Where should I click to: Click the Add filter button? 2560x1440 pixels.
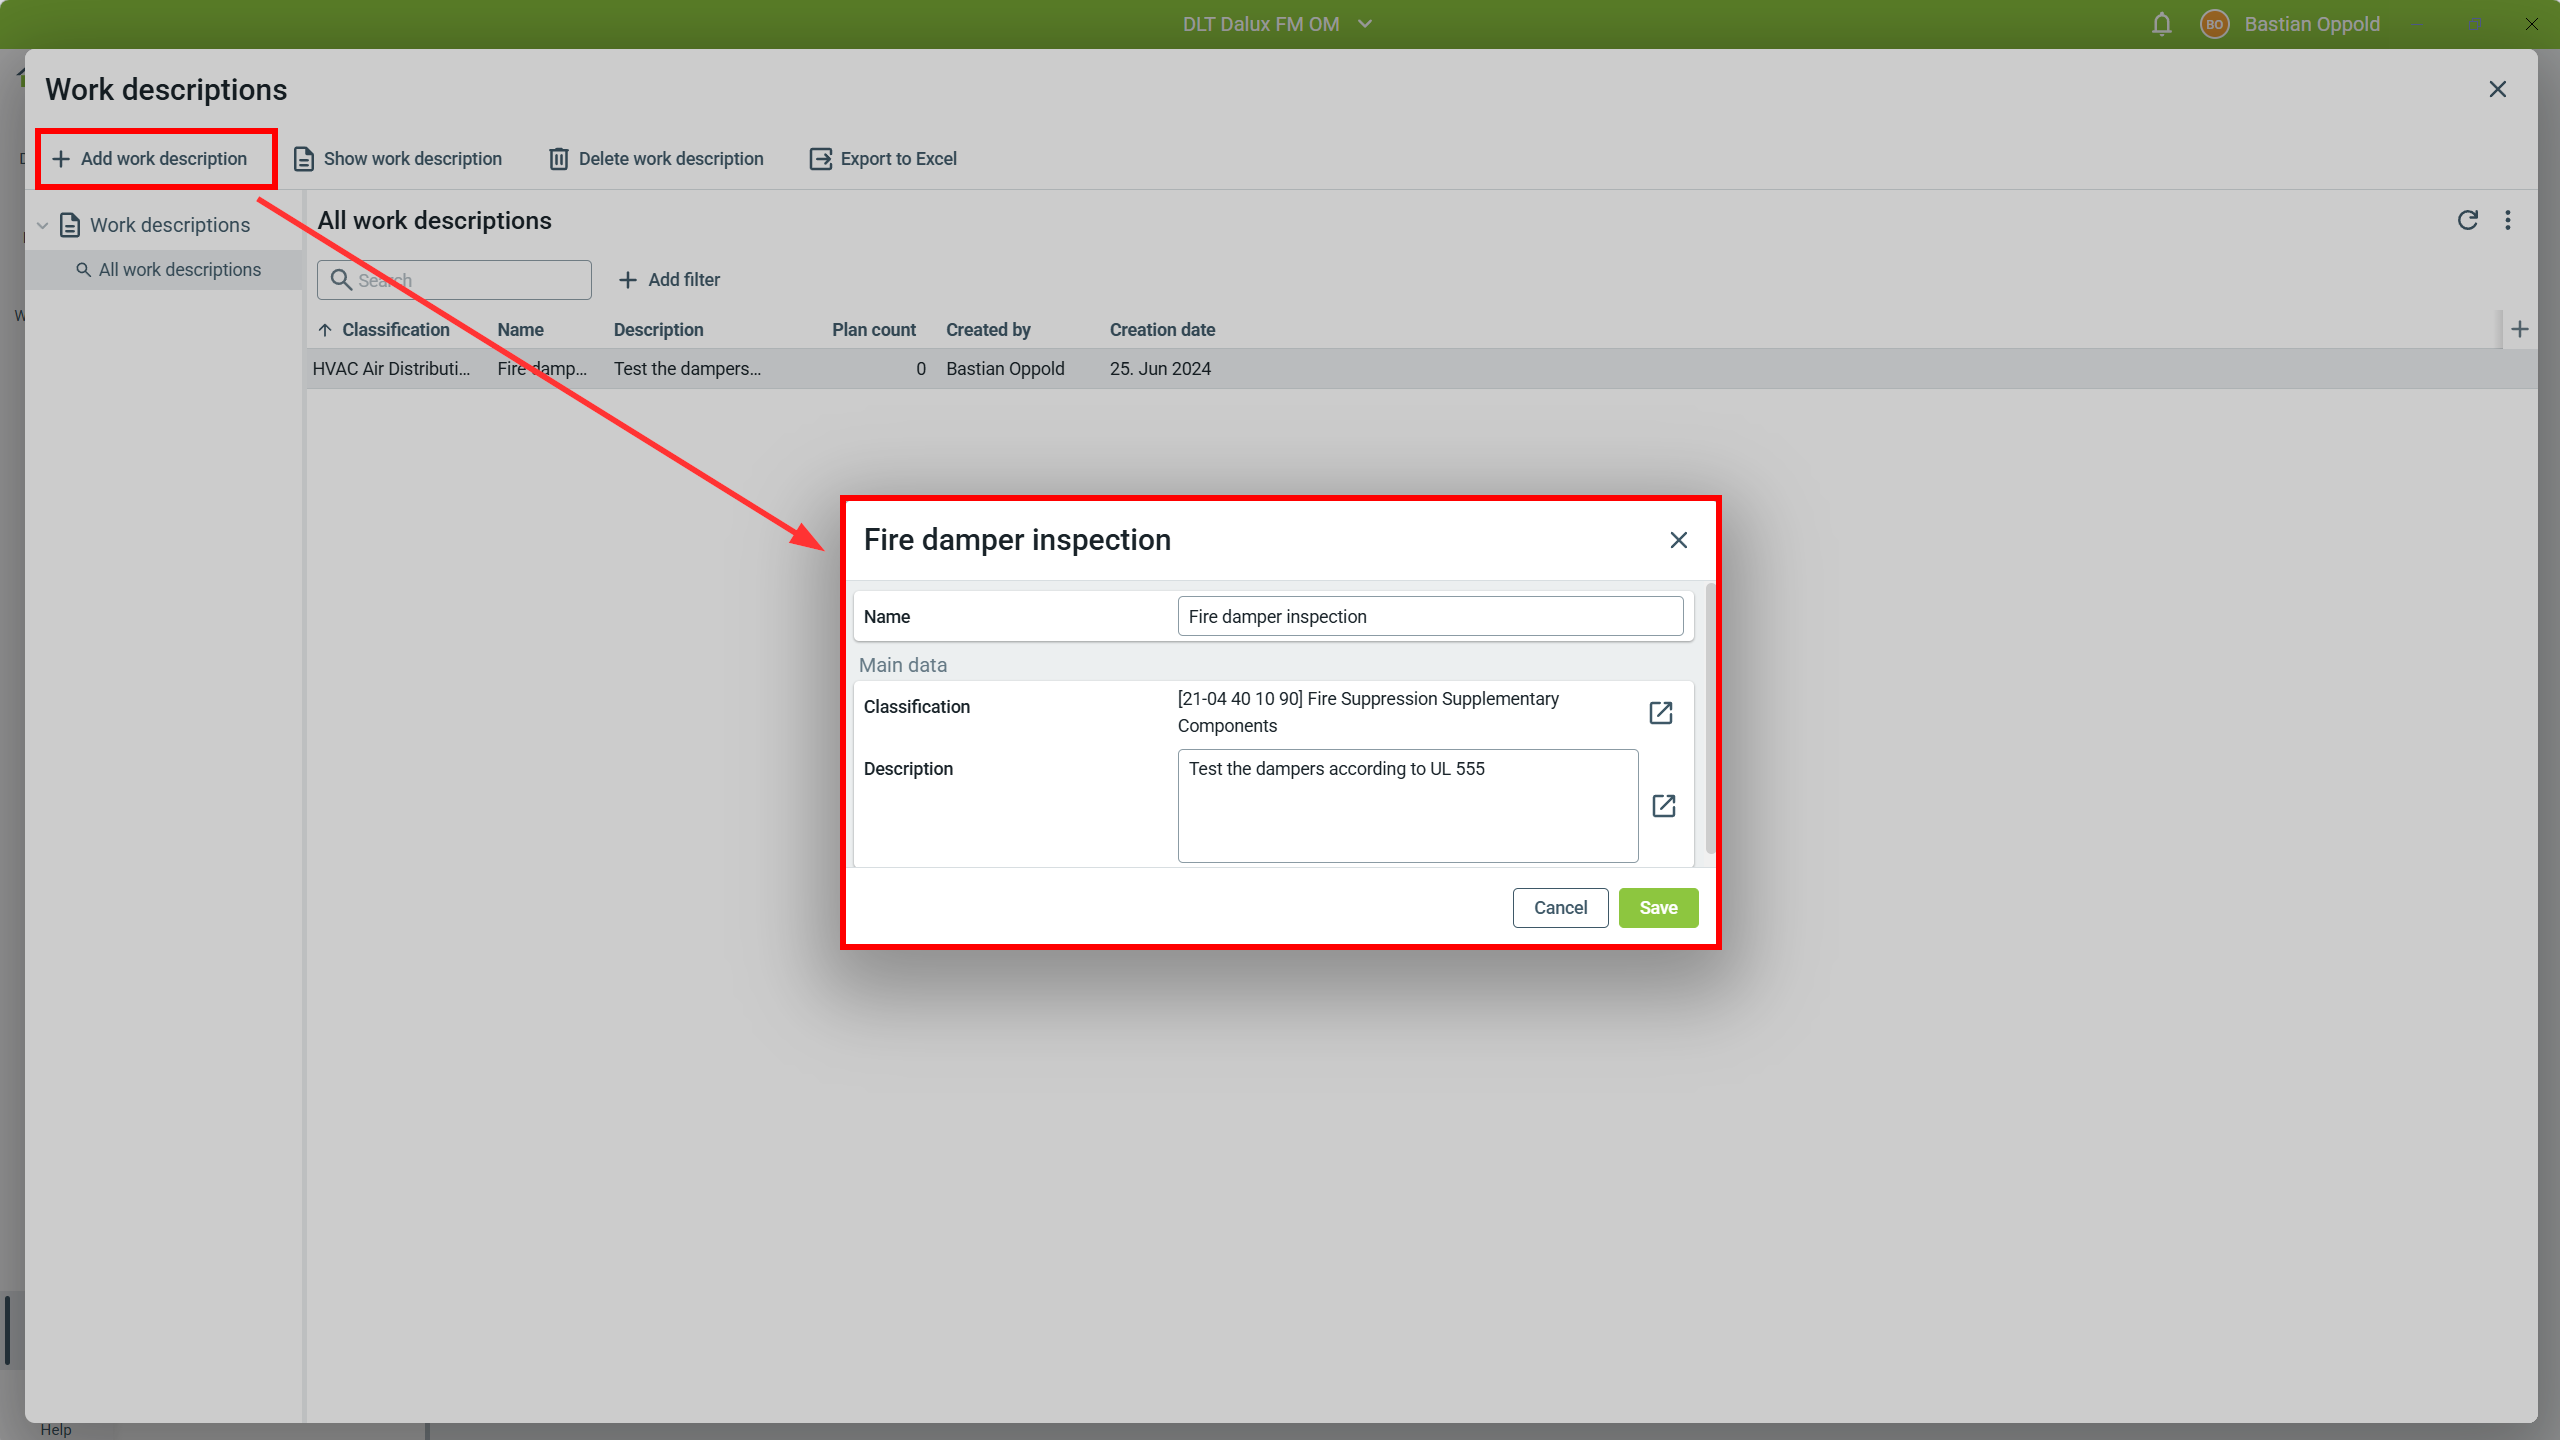click(669, 280)
